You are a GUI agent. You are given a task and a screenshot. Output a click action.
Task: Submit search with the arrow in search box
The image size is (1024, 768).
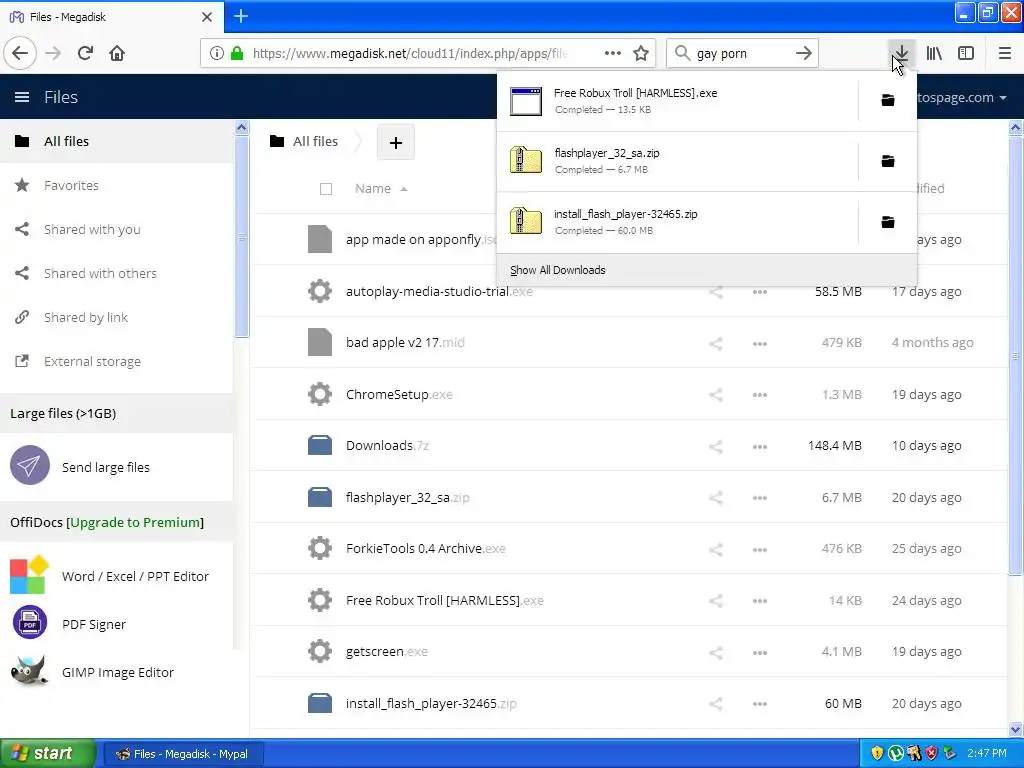tap(804, 54)
